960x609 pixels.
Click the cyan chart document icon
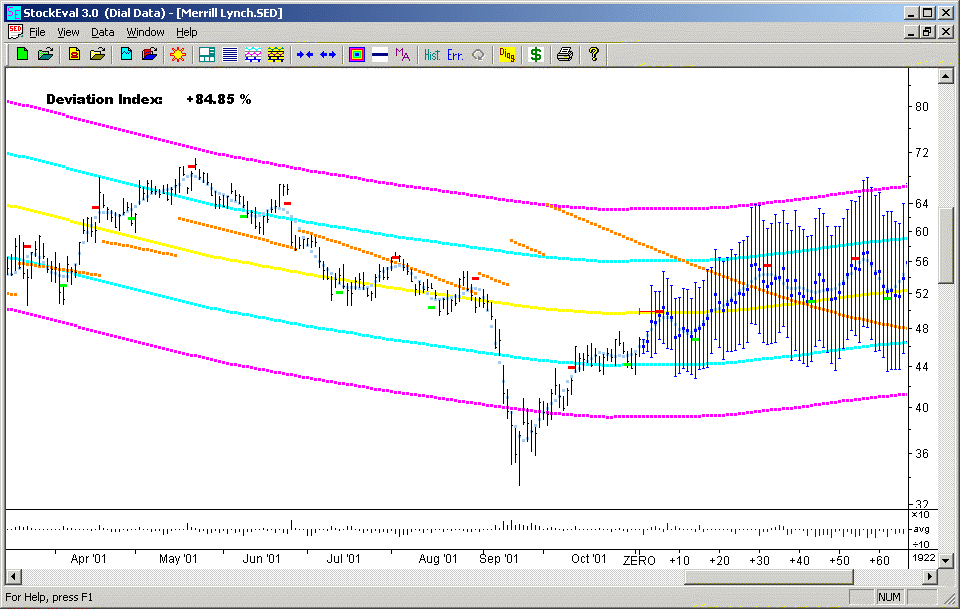(127, 54)
